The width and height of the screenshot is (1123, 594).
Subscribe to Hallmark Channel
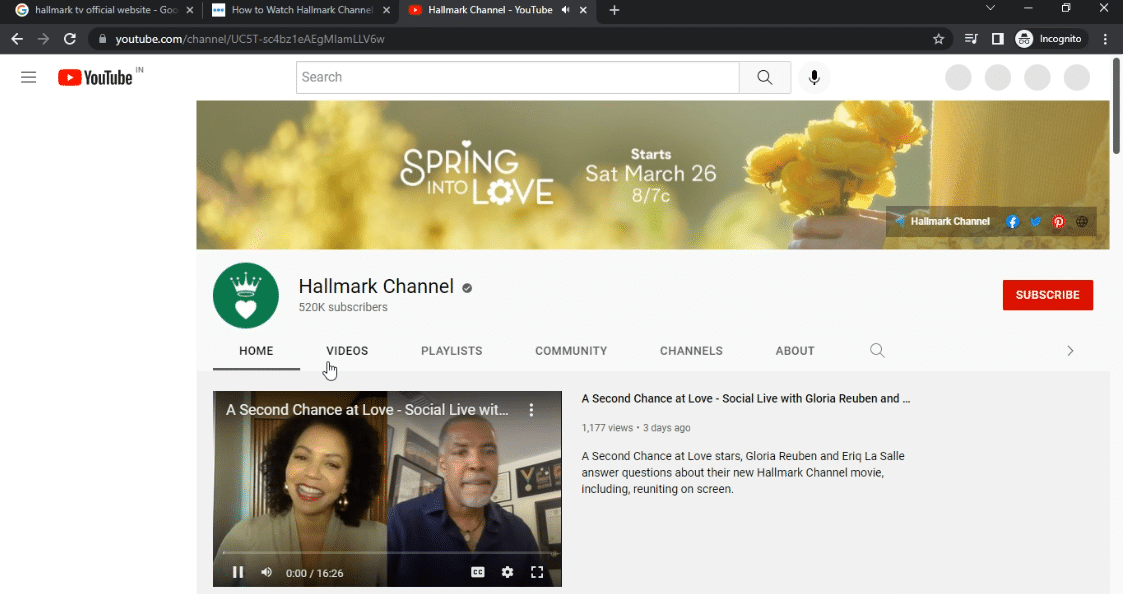1047,295
